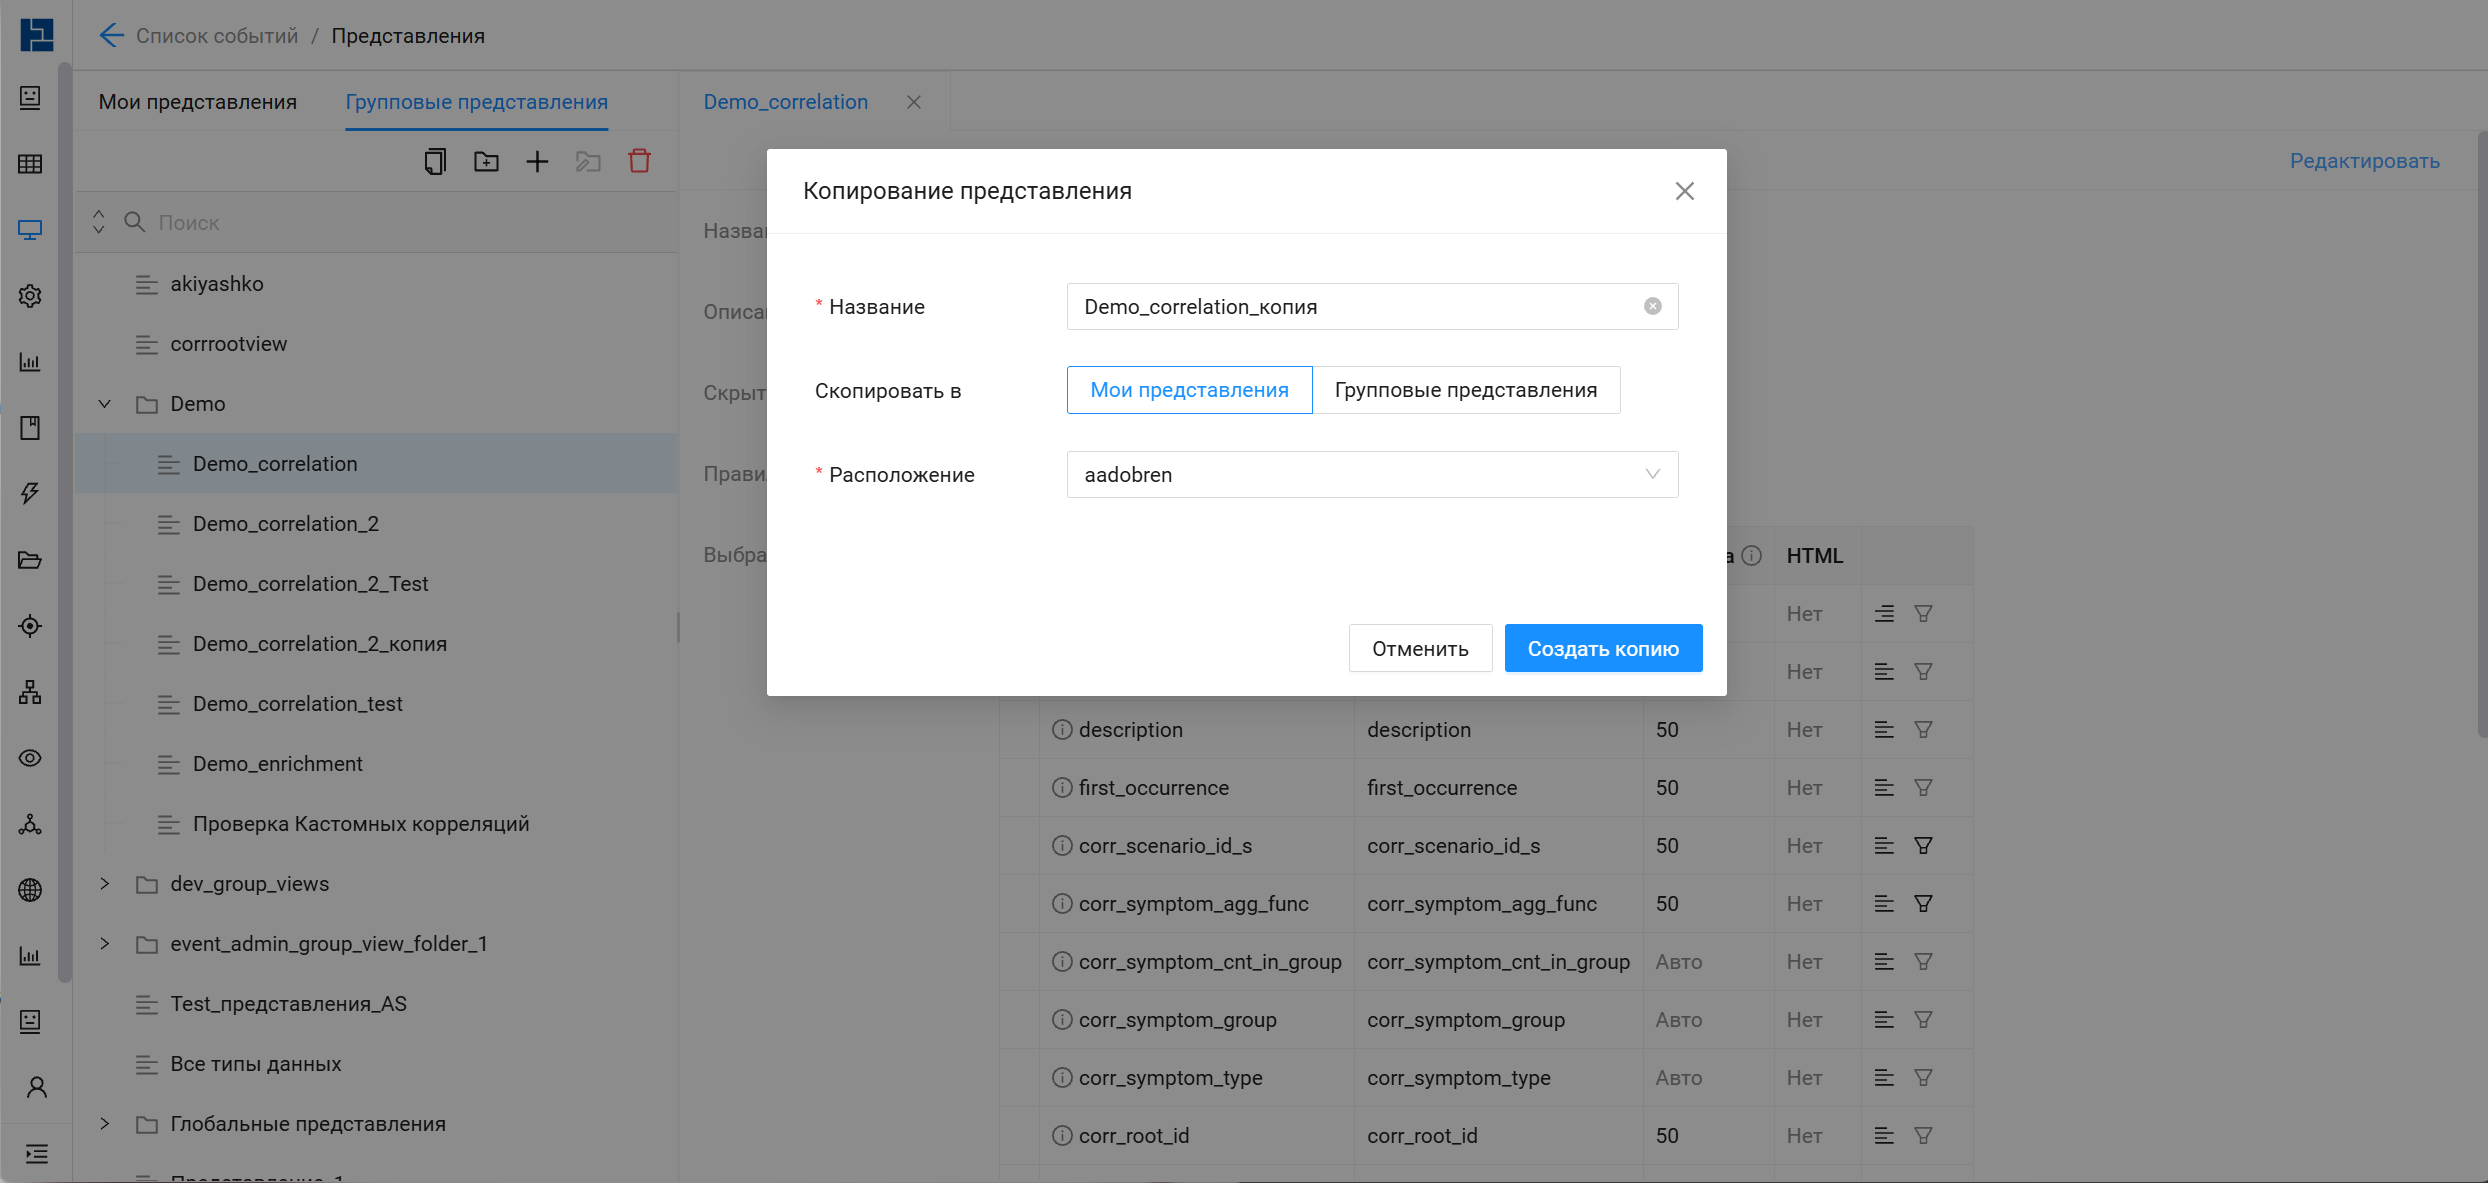This screenshot has width=2488, height=1183.
Task: Click the Создать копию button
Action: pos(1603,649)
